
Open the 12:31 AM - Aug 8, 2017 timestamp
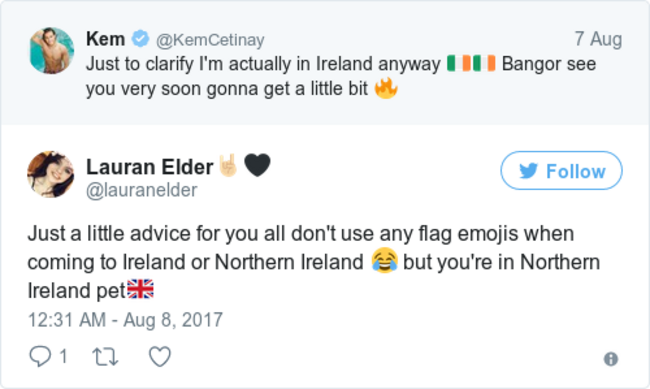tap(125, 320)
